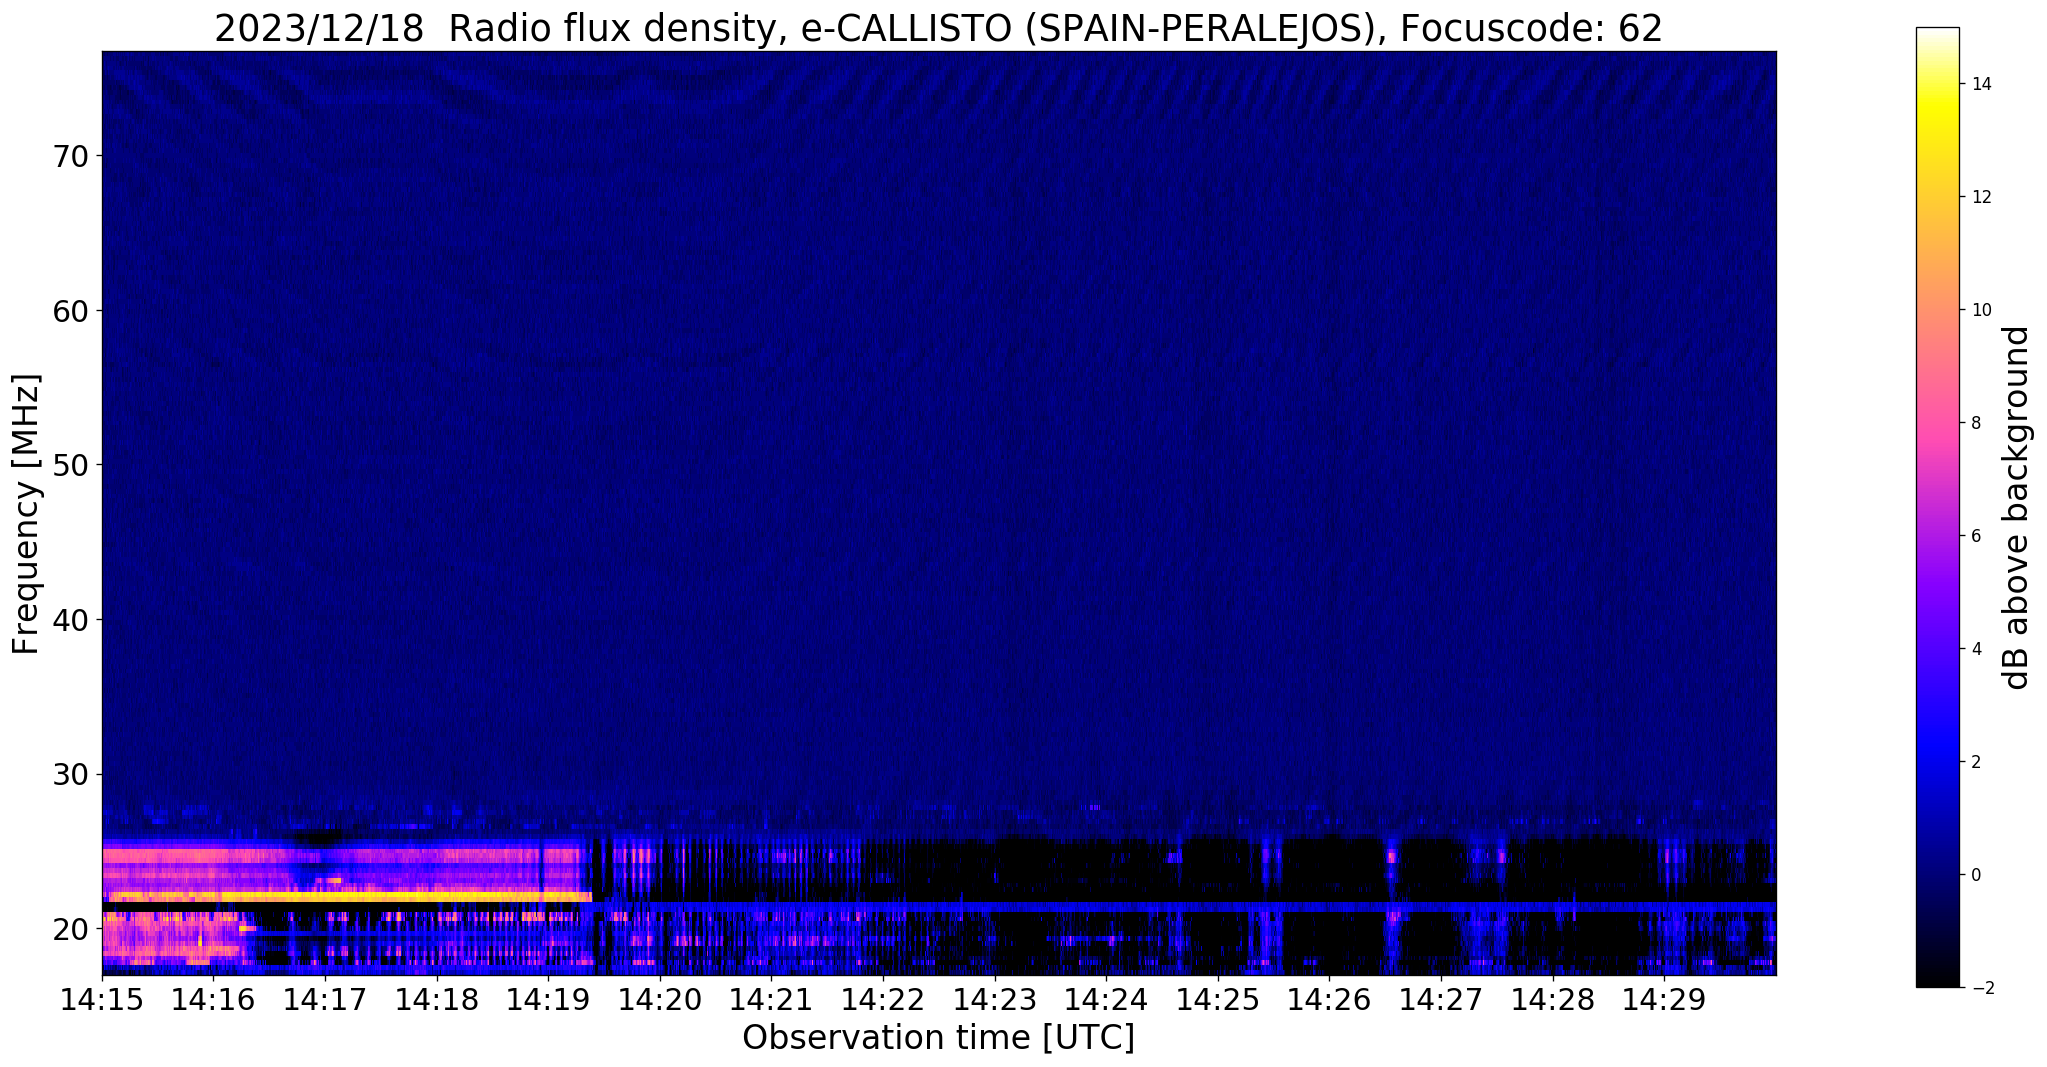The height and width of the screenshot is (1067, 2047).
Task: Click the 14:27 time tick label
Action: coord(1441,1000)
